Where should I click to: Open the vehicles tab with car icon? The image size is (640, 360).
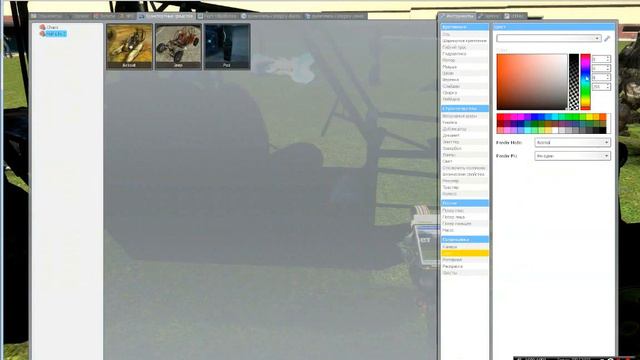tap(166, 16)
